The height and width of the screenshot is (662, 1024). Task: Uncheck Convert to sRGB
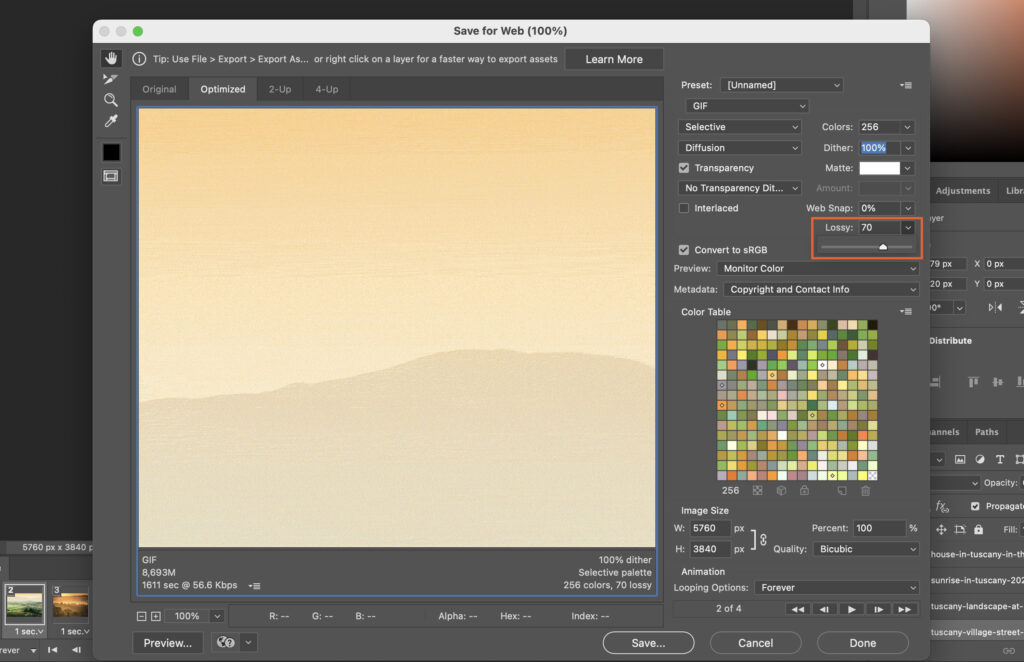[684, 249]
